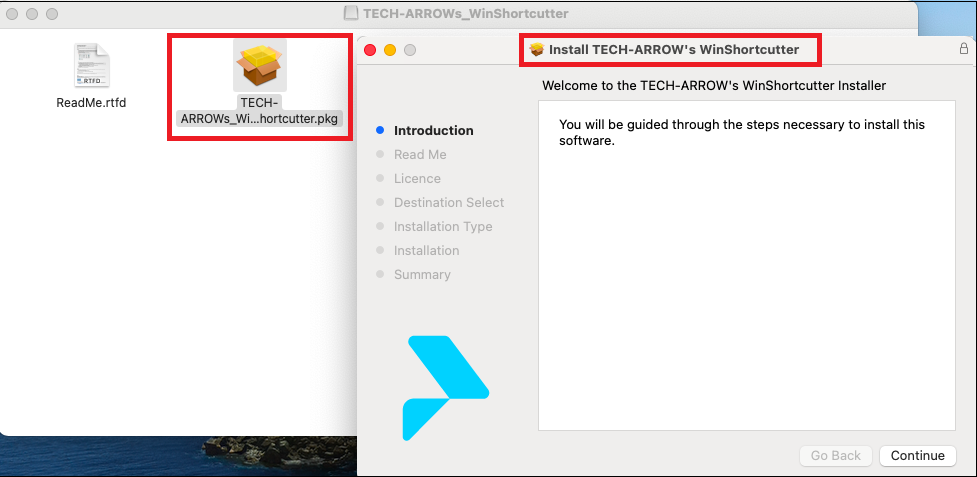Click the Summary step in sidebar
The width and height of the screenshot is (977, 477).
[421, 275]
